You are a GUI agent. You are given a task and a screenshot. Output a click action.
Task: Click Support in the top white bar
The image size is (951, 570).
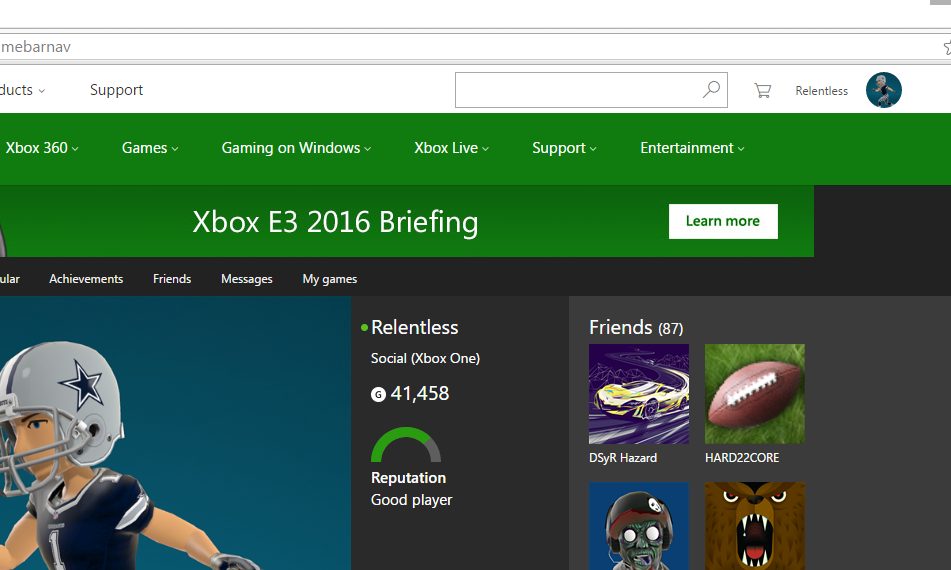[x=116, y=90]
